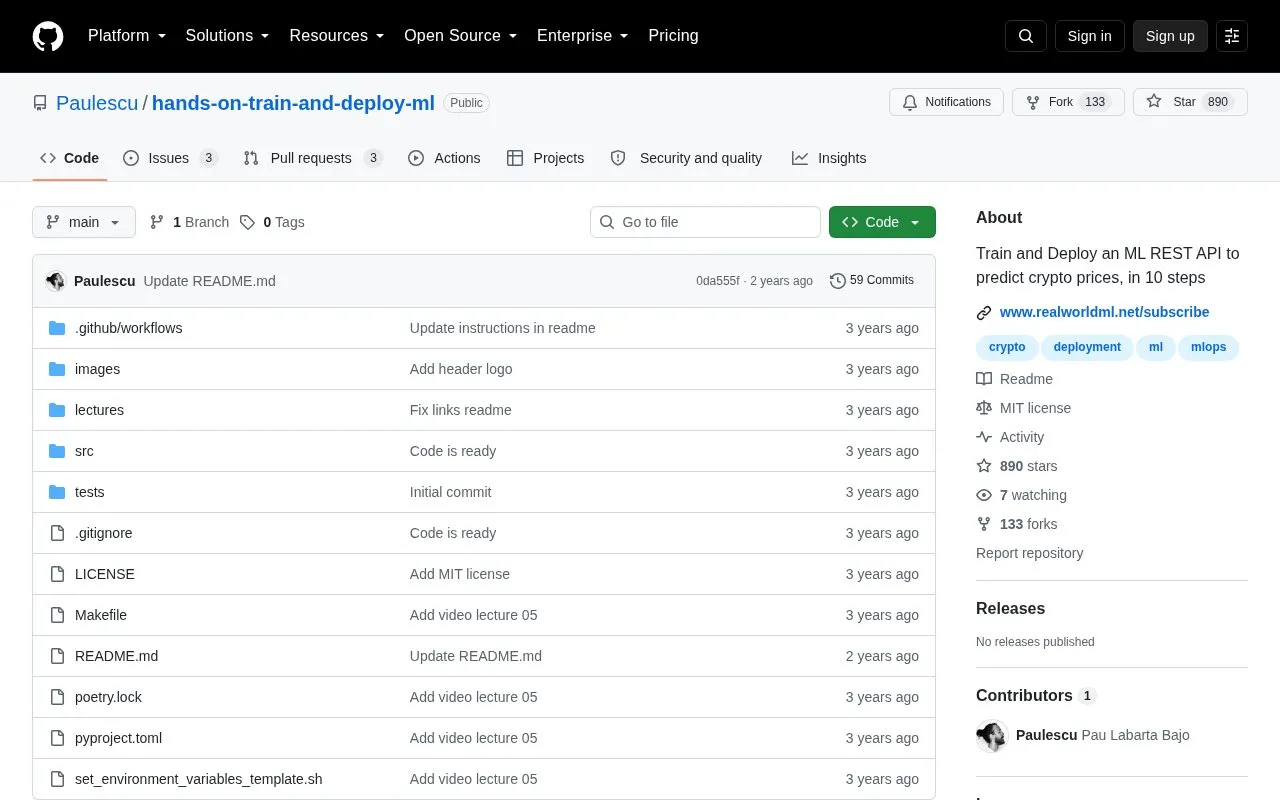Switch to the Issues tab
Screen dimensions: 1280x800
[x=170, y=158]
